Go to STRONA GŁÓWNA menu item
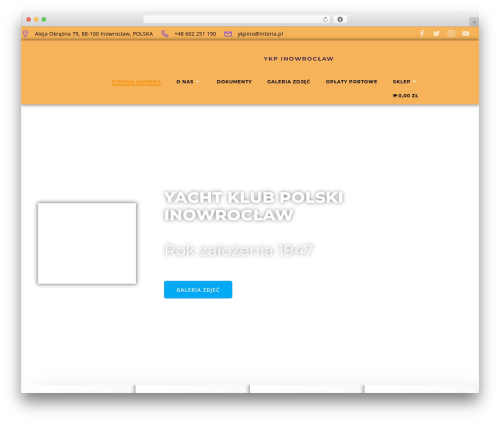 pos(136,82)
